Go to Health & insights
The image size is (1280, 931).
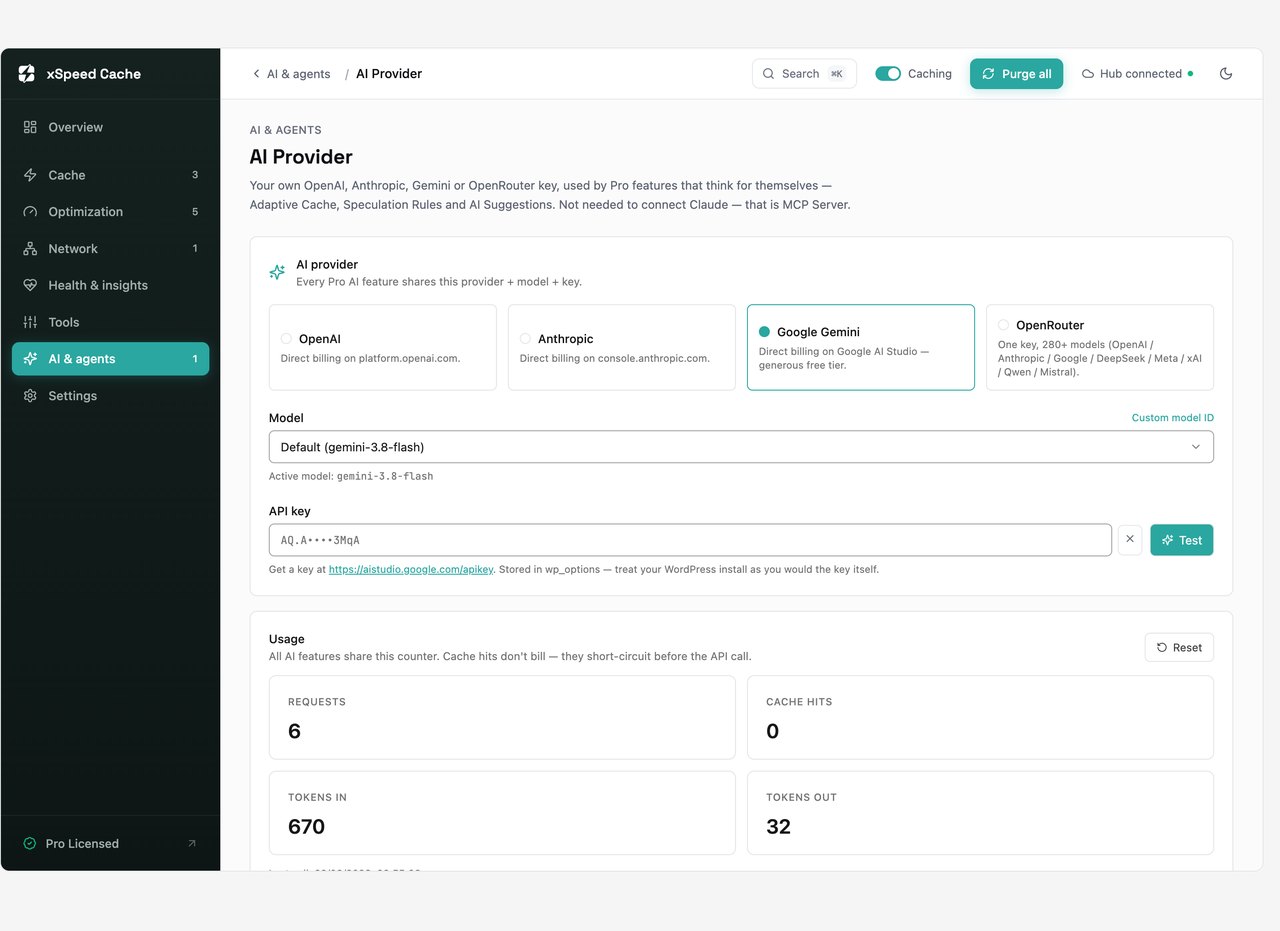tap(110, 285)
